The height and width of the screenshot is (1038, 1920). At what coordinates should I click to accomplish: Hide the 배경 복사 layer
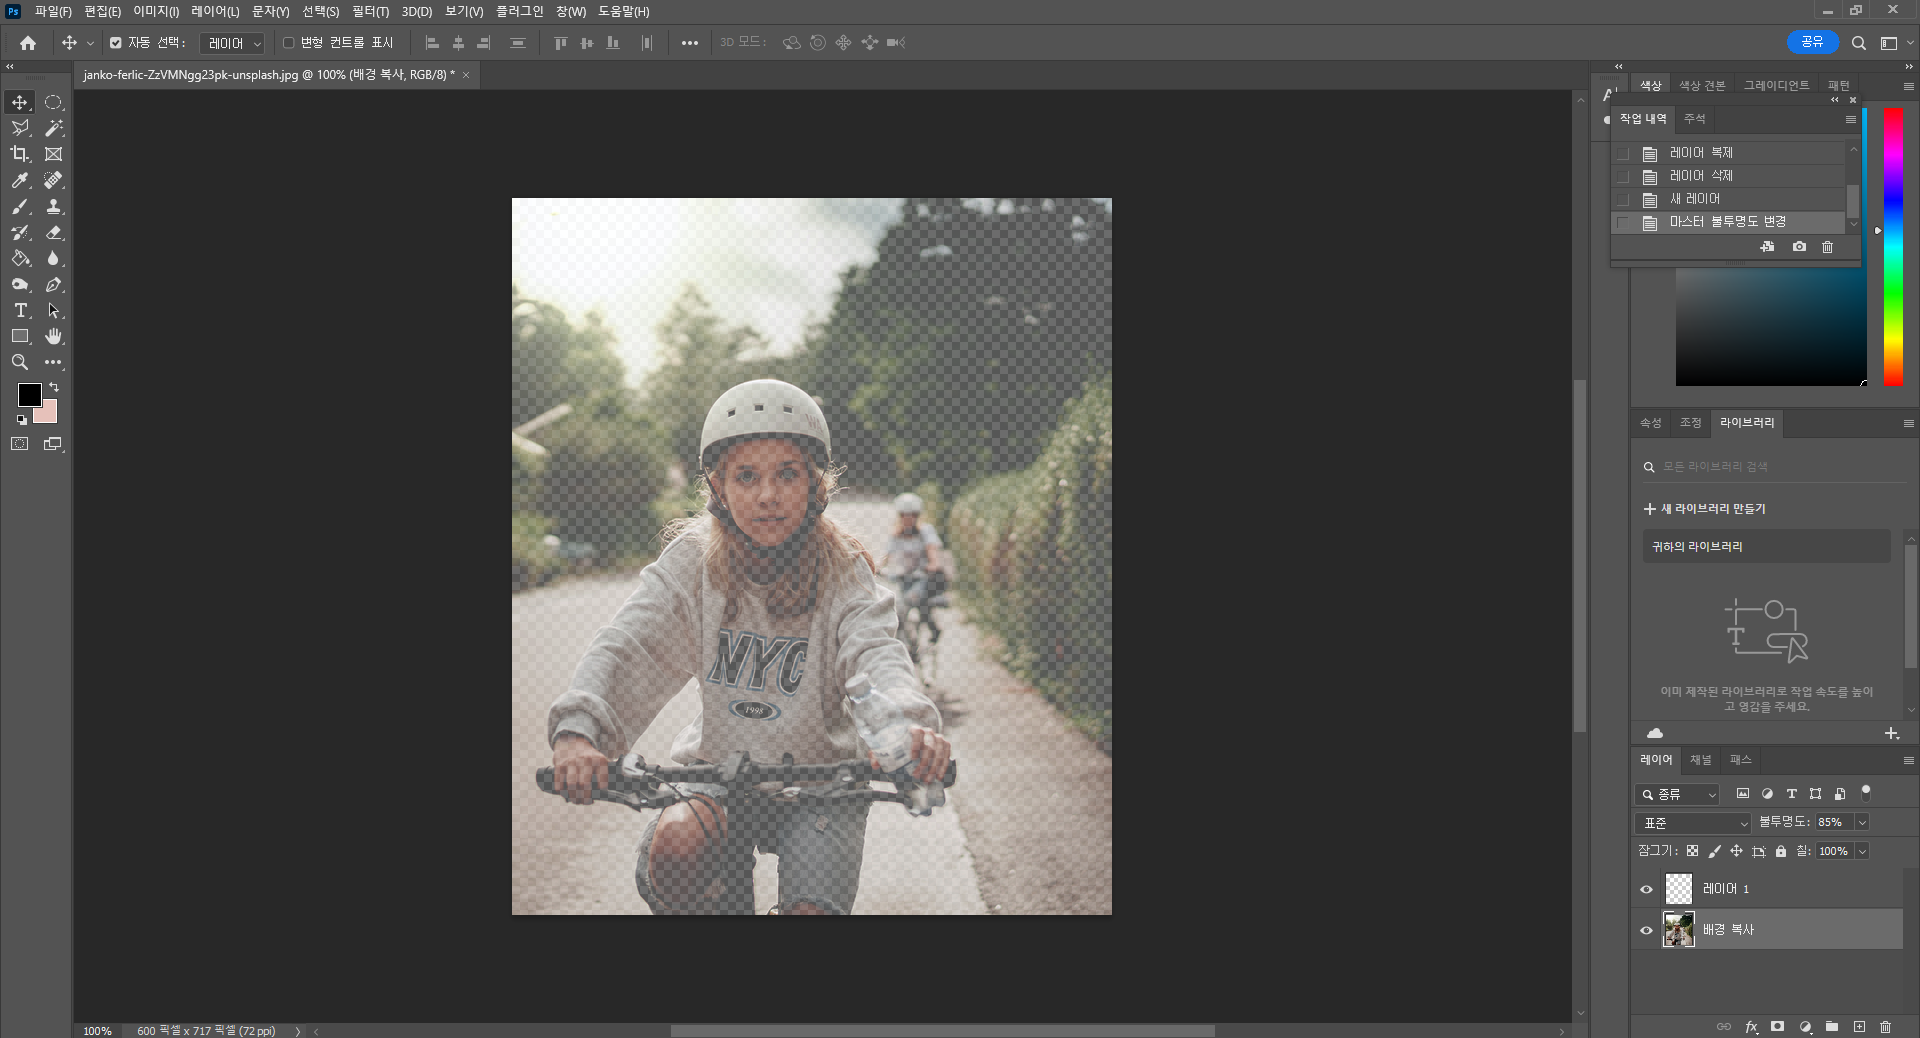[1646, 930]
